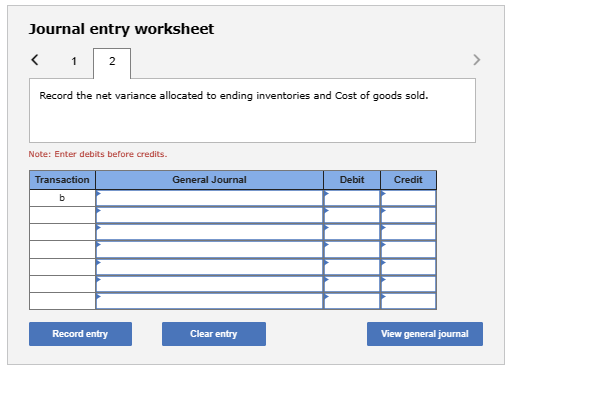
Task: Click the General Journal column header
Action: click(x=209, y=180)
